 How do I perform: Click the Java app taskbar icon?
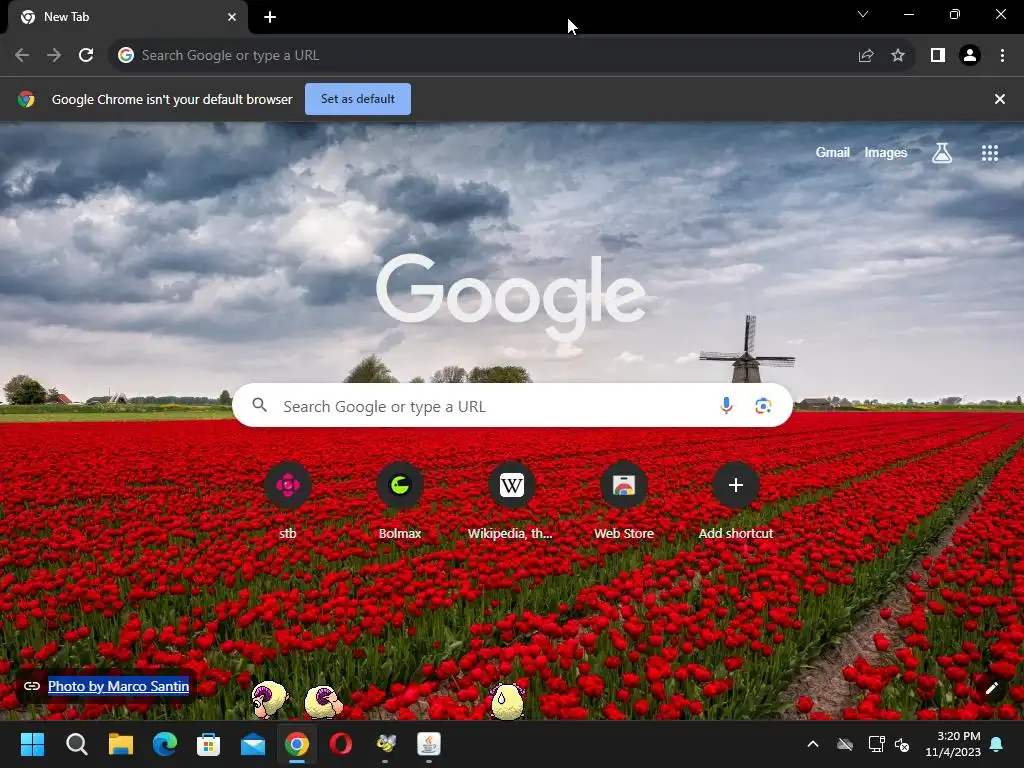[429, 744]
